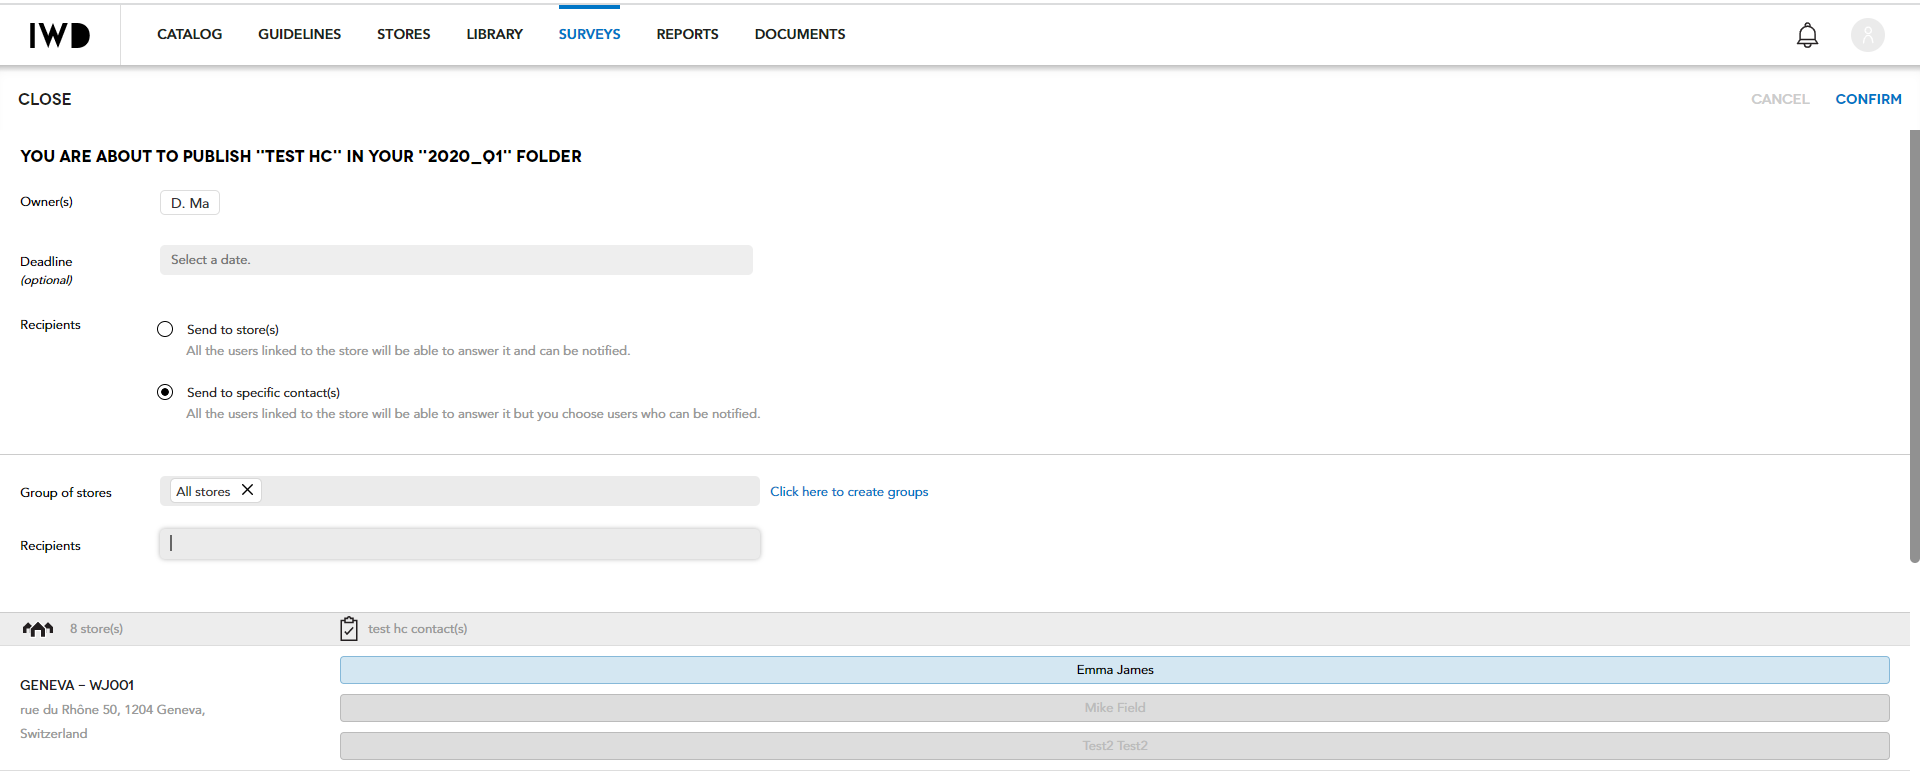Go to Guidelines section
Viewport: 1920px width, 772px height.
299,34
